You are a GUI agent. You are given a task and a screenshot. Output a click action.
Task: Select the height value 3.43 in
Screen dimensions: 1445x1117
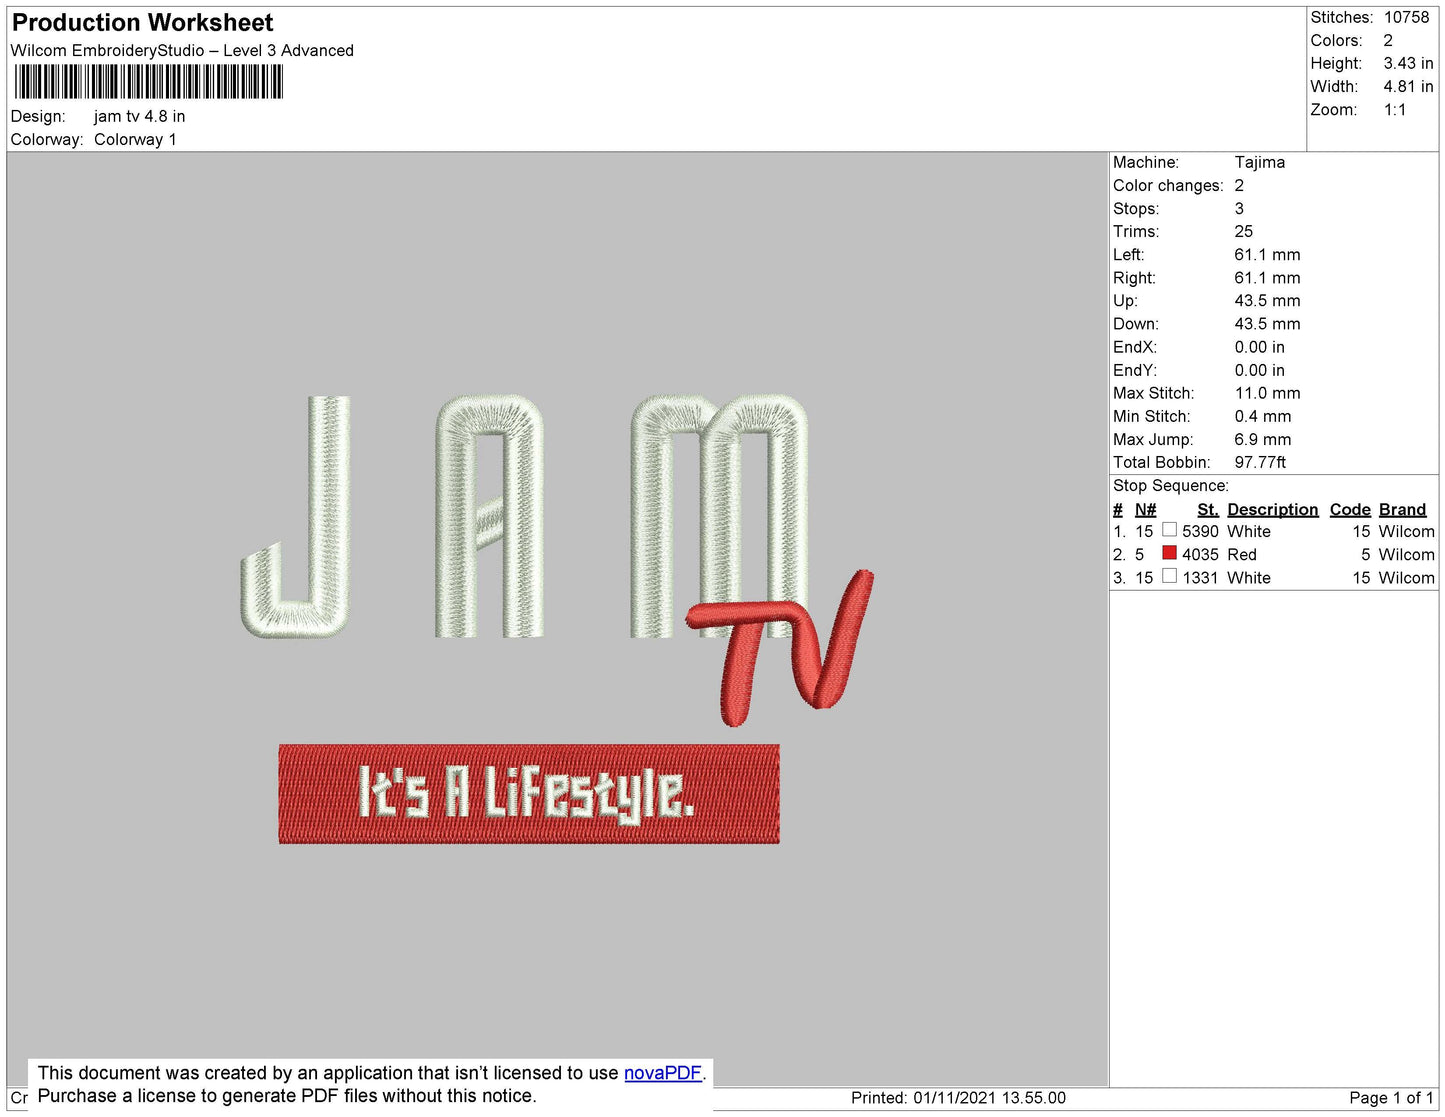[x=1408, y=63]
